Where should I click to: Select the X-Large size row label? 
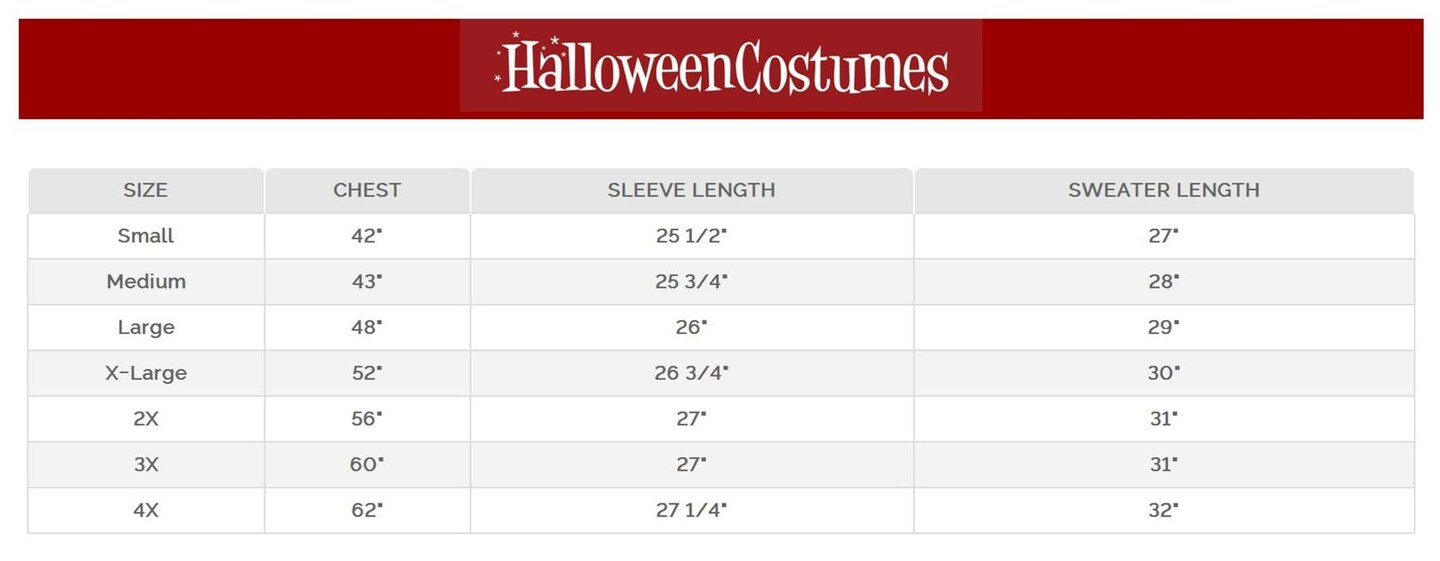(x=146, y=373)
